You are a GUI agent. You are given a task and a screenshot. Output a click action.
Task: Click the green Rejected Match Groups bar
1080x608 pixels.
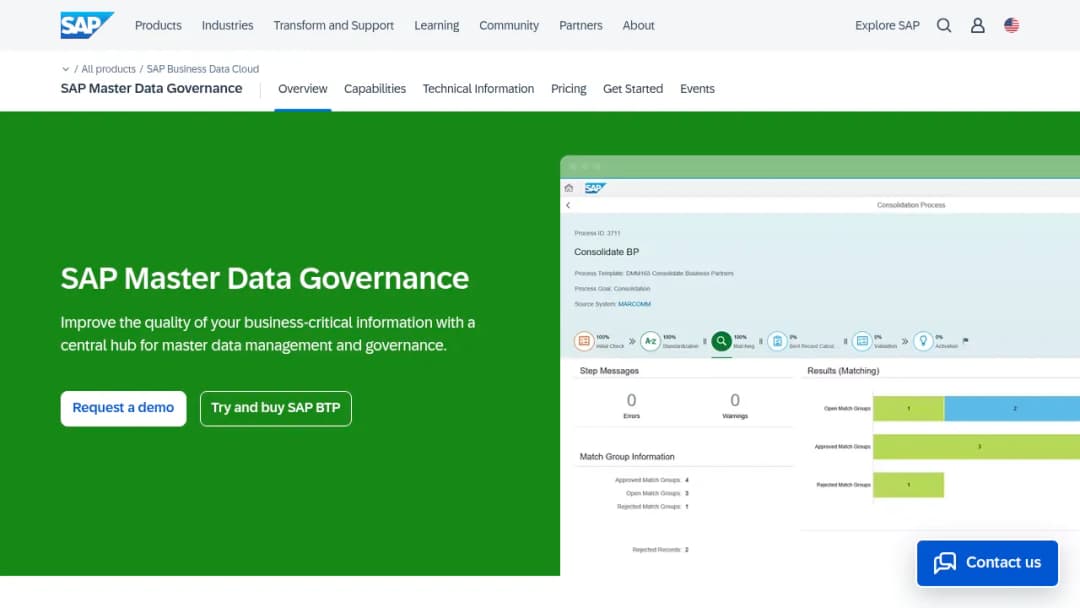908,485
